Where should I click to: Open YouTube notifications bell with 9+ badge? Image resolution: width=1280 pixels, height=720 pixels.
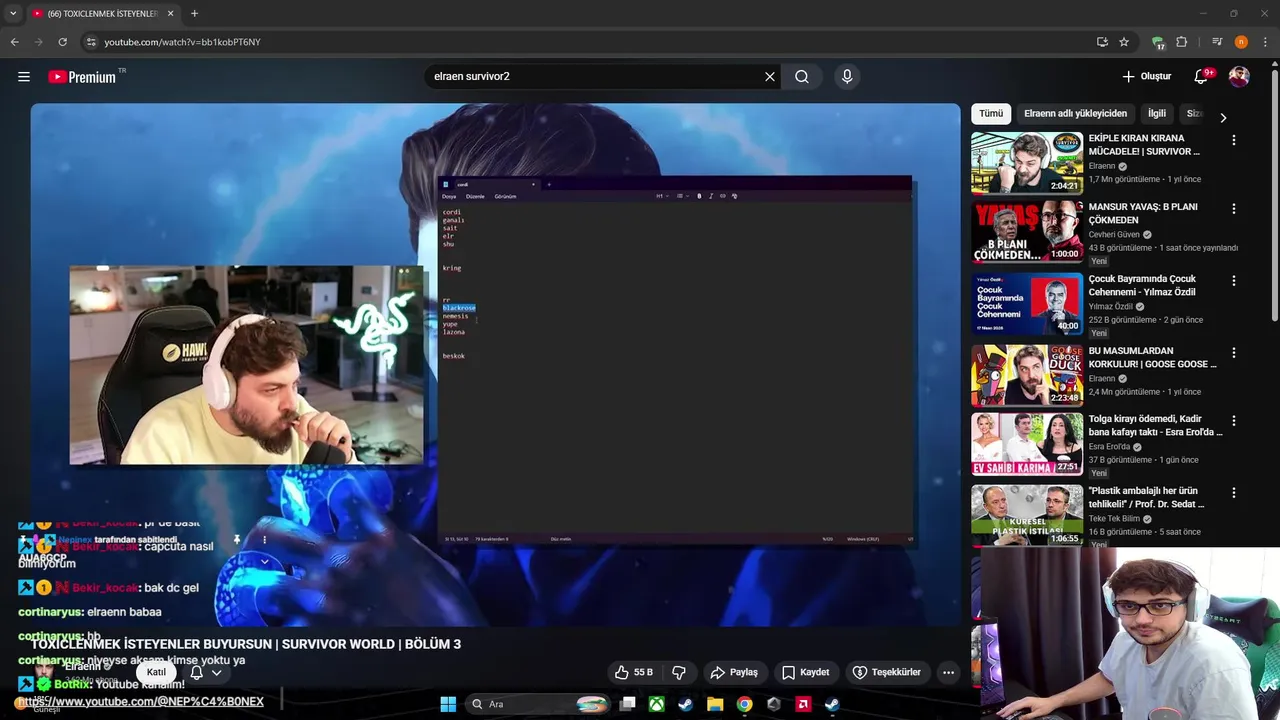[x=1202, y=76]
